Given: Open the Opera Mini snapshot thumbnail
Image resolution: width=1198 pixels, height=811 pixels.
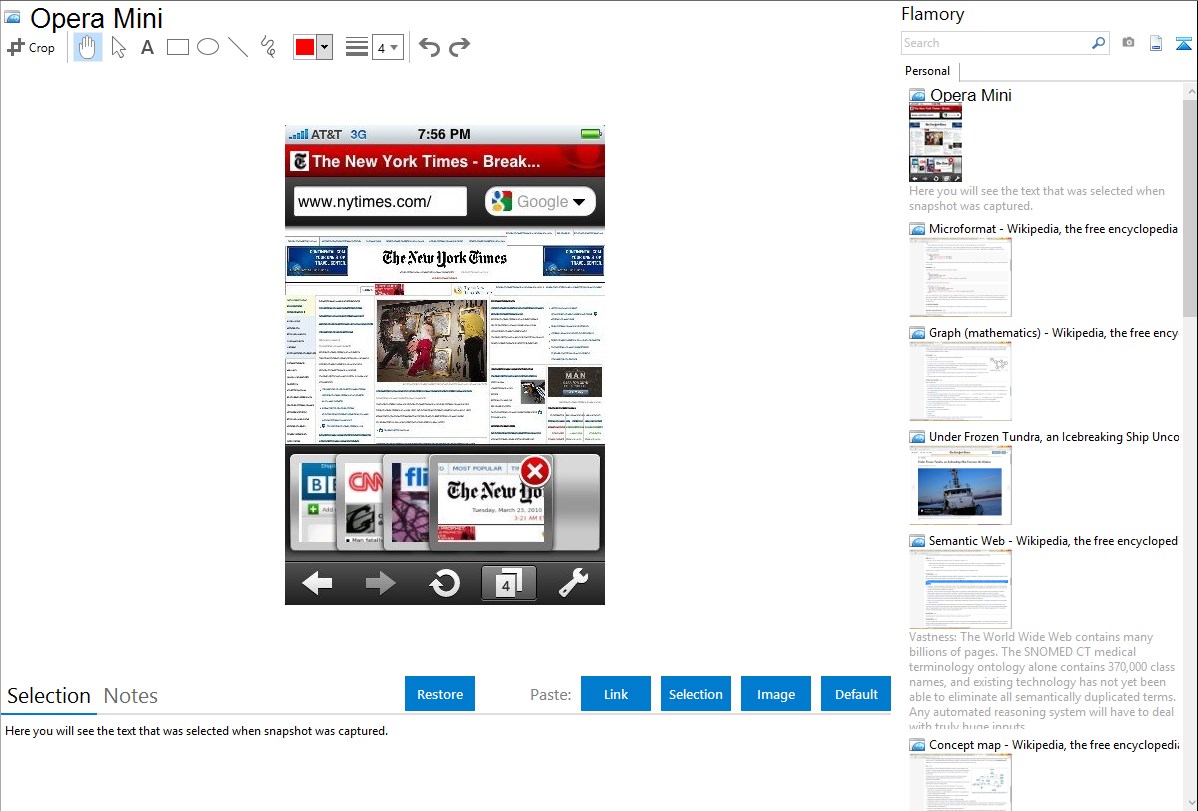Looking at the screenshot, I should click(935, 143).
